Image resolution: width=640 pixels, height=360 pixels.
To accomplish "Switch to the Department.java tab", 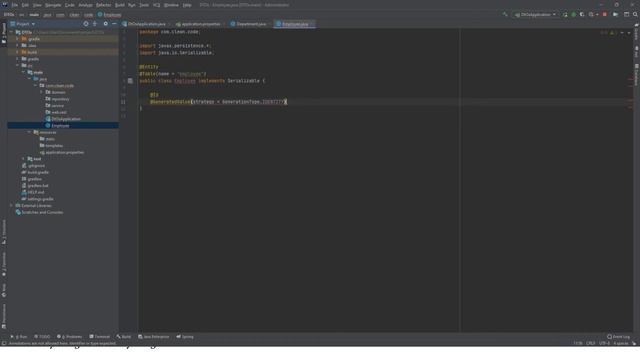I will (250, 24).
